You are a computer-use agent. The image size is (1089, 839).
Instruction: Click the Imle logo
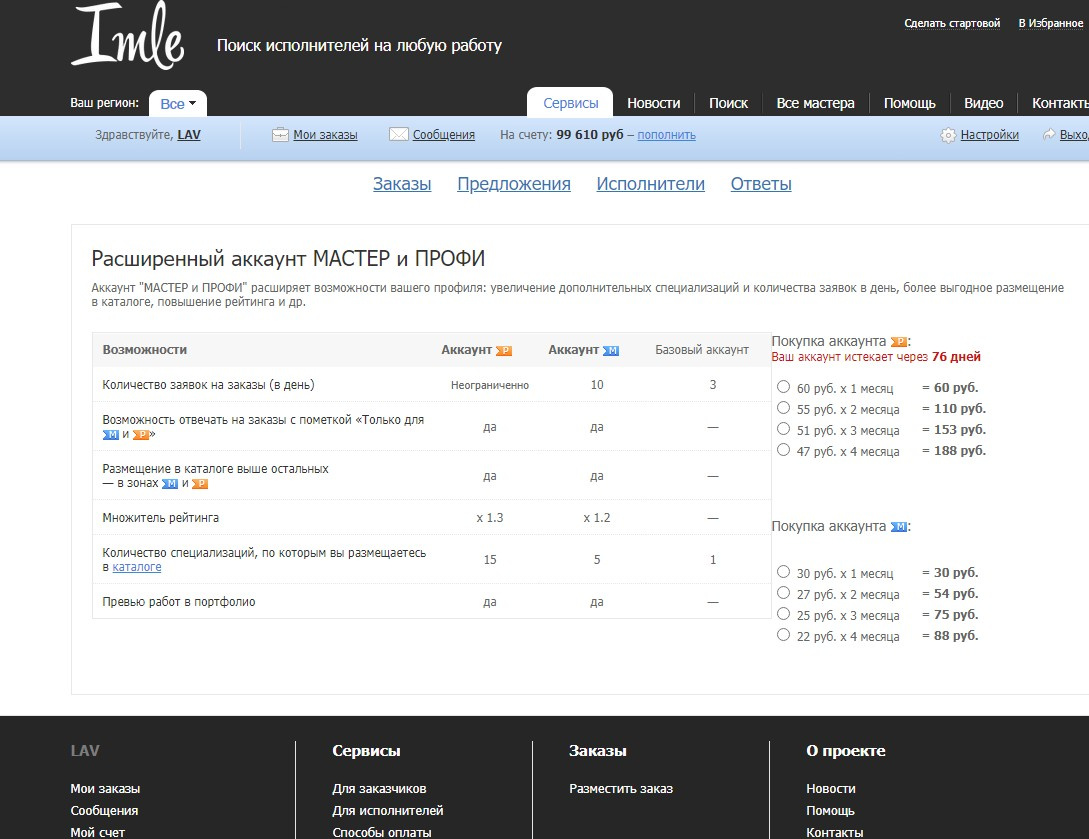click(x=127, y=35)
